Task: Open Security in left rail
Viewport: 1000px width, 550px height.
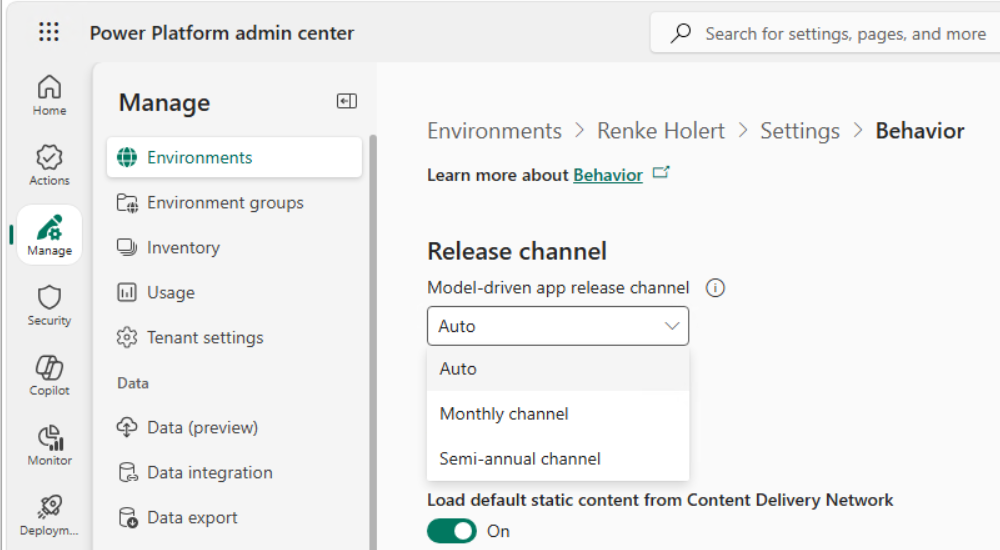Action: [49, 305]
